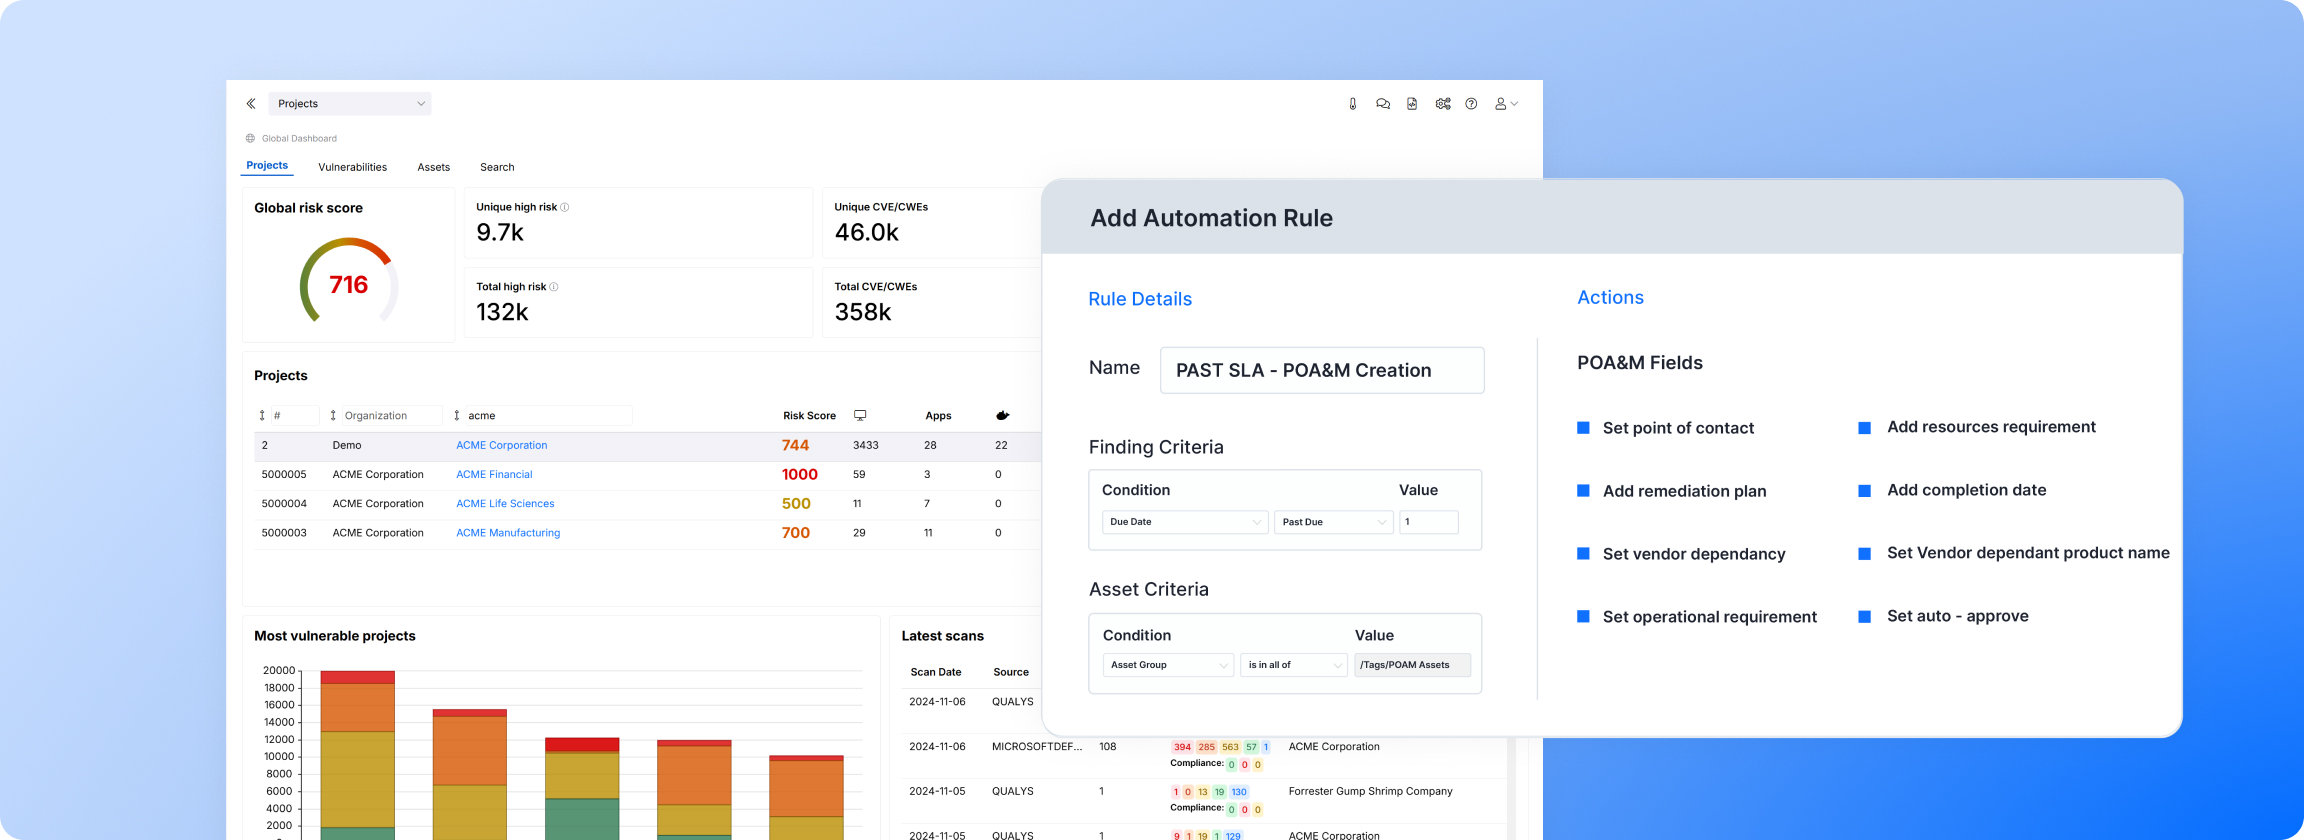The width and height of the screenshot is (2304, 840).
Task: Click the rule Name input field
Action: point(1322,370)
